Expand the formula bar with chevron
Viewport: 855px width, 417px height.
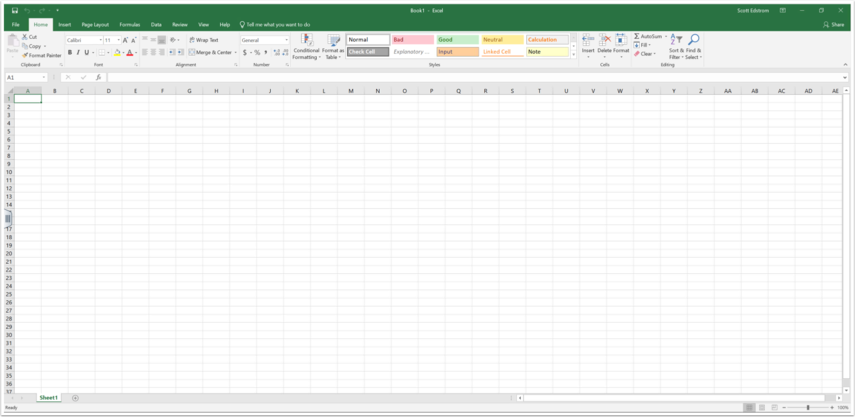(x=845, y=77)
